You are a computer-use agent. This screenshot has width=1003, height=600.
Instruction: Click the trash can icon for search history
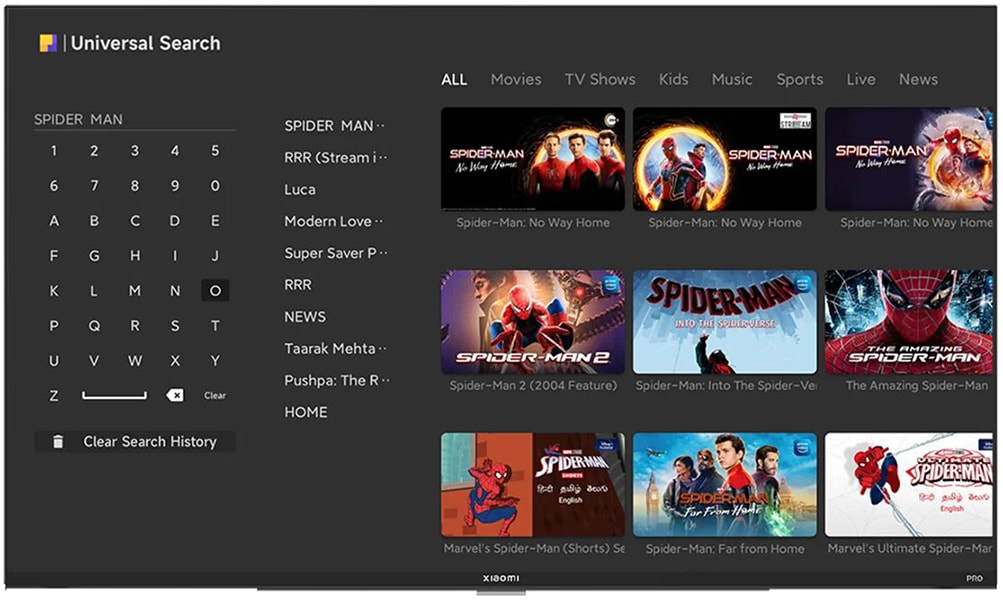[x=58, y=441]
